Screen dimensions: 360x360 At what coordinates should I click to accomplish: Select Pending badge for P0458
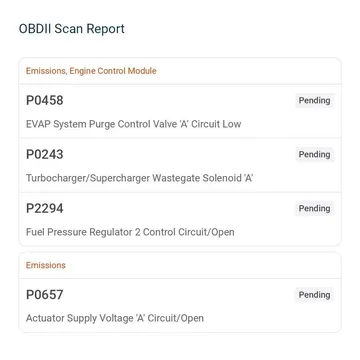314,100
